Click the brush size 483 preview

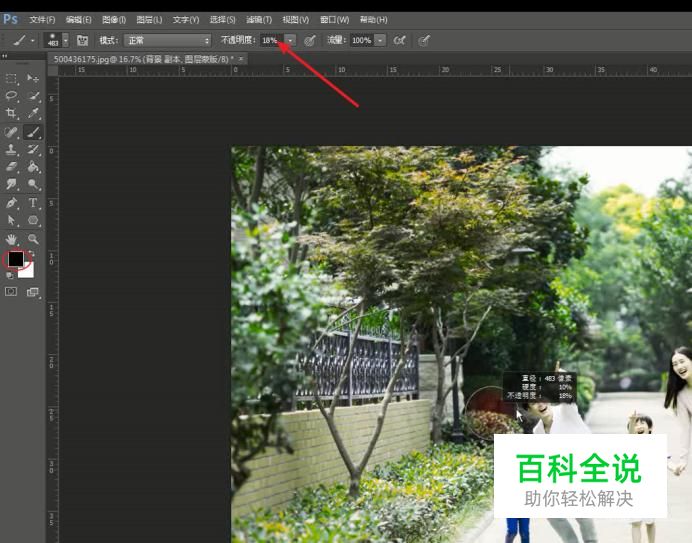coord(53,40)
